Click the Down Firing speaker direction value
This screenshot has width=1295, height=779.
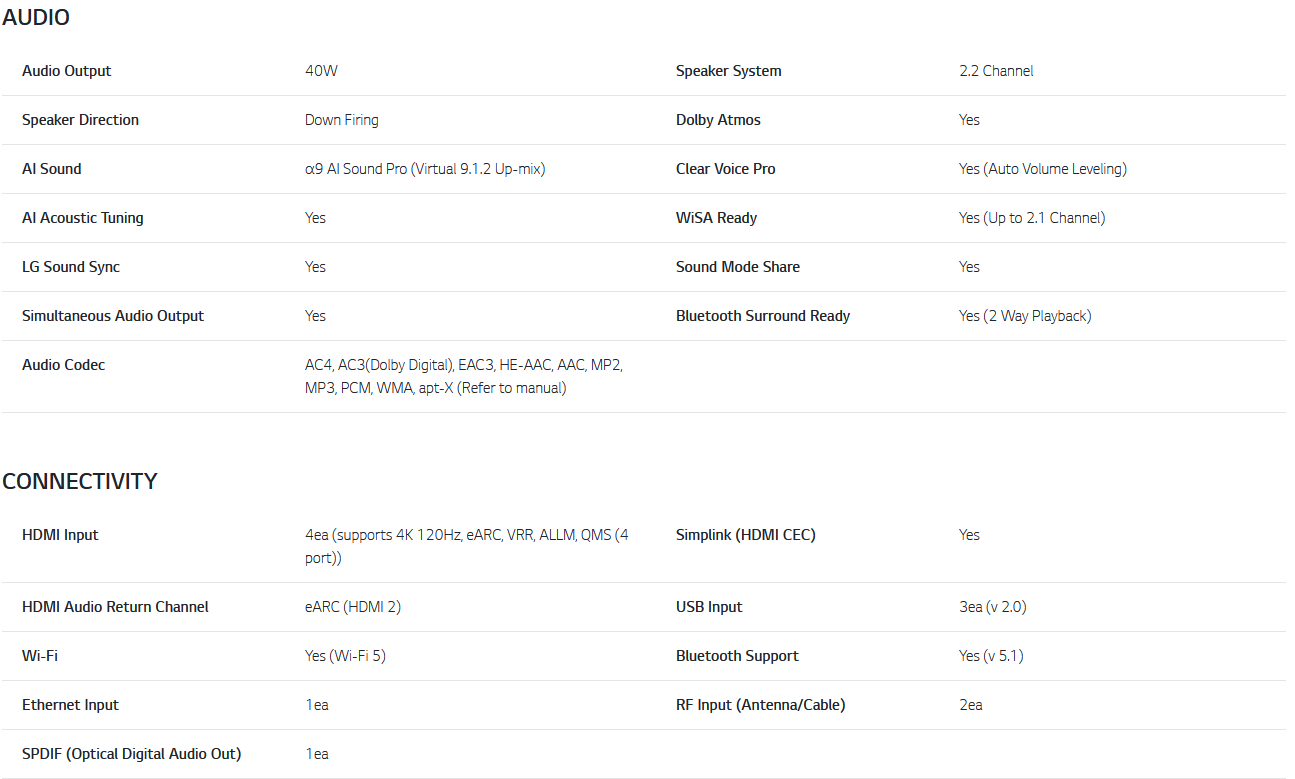tap(342, 120)
